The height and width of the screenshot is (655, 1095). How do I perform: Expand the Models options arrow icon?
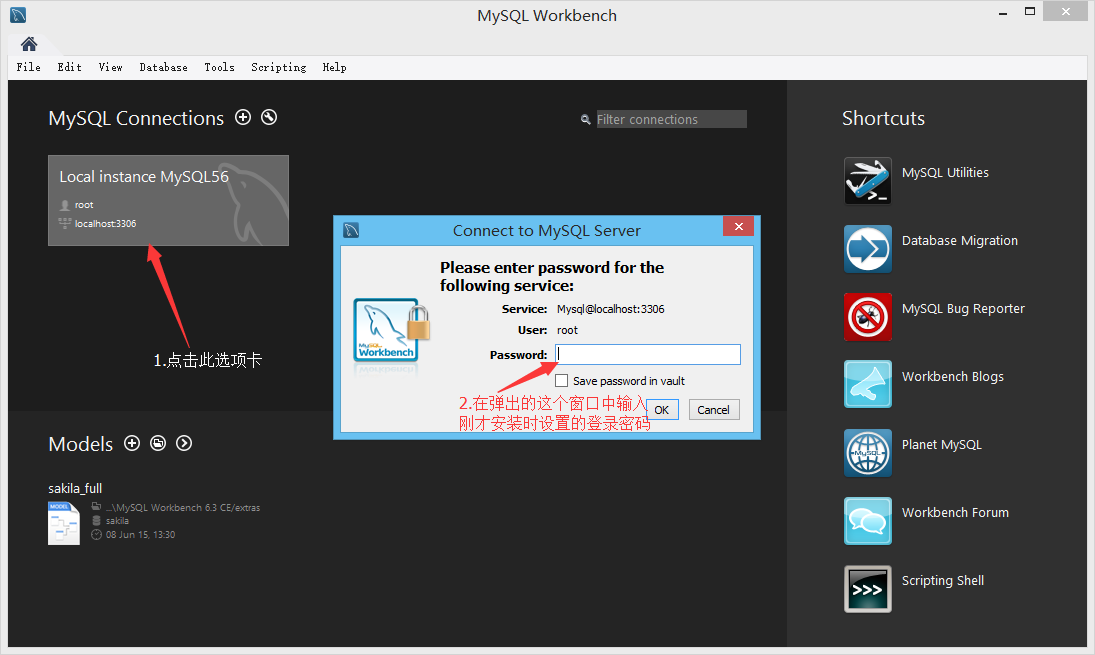pos(184,443)
